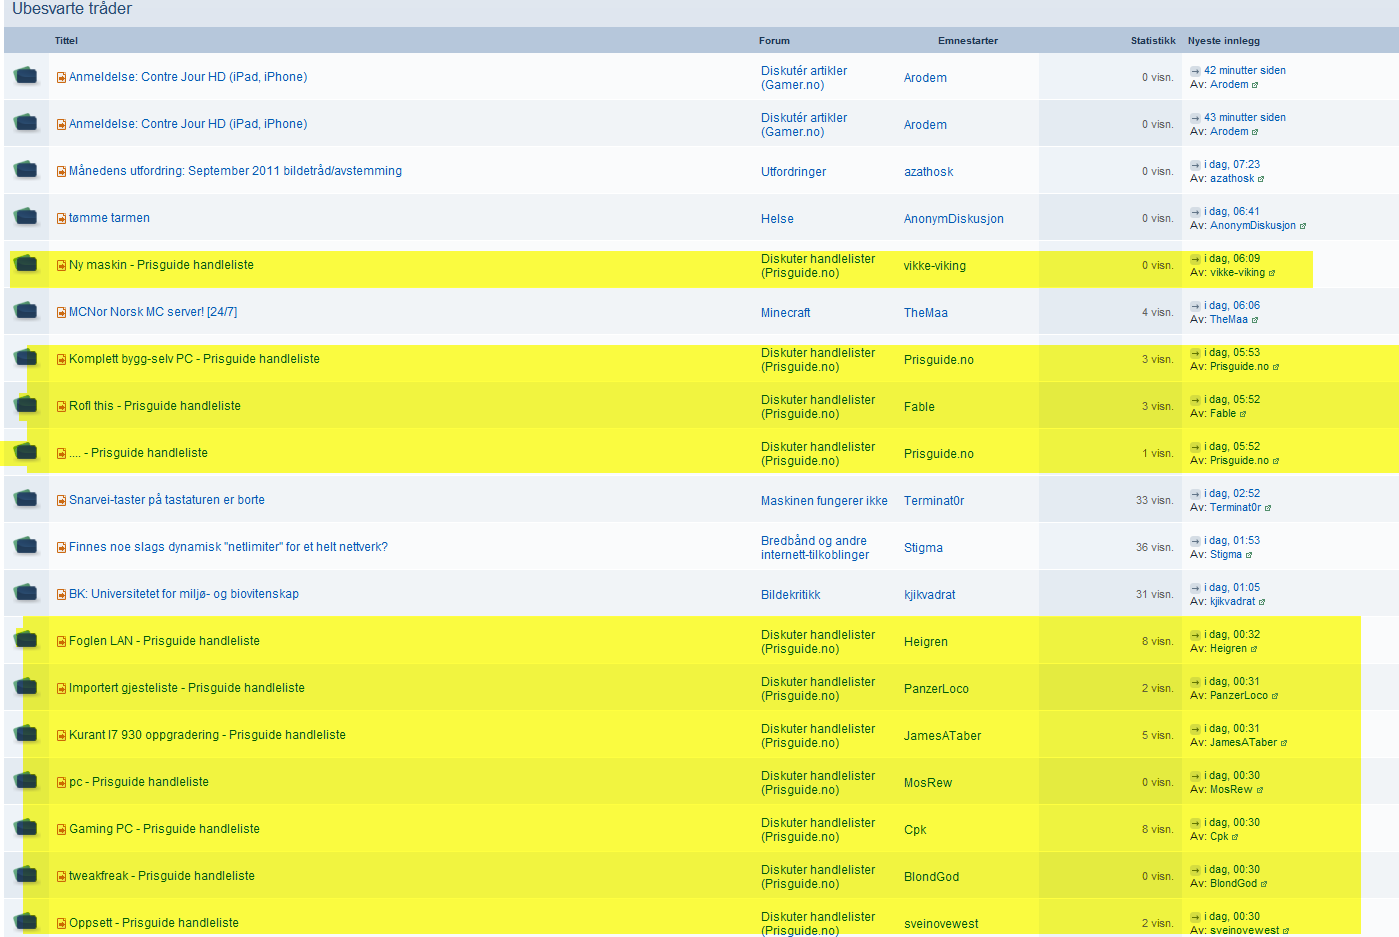Open the Helse forum link

777,219
